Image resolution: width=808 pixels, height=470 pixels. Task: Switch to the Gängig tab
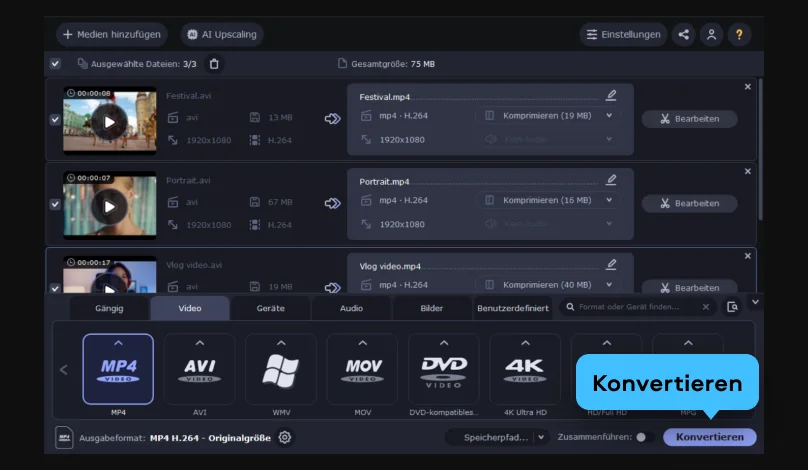(x=109, y=308)
